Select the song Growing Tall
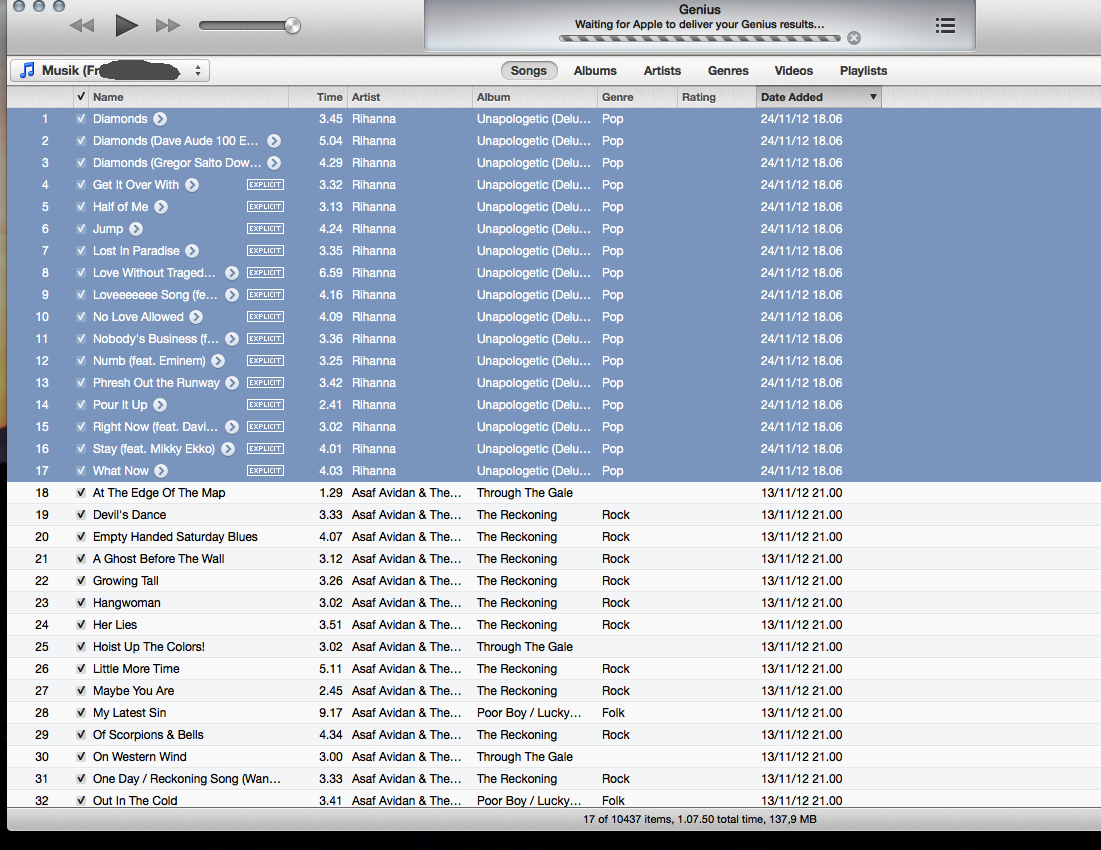The width and height of the screenshot is (1101, 850). [x=126, y=580]
